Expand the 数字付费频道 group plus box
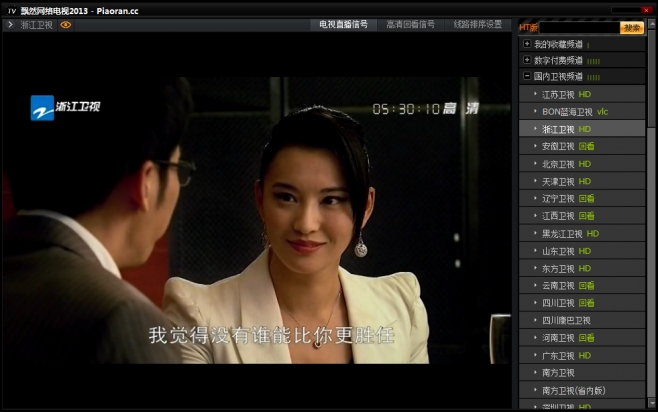The width and height of the screenshot is (658, 412). point(527,60)
